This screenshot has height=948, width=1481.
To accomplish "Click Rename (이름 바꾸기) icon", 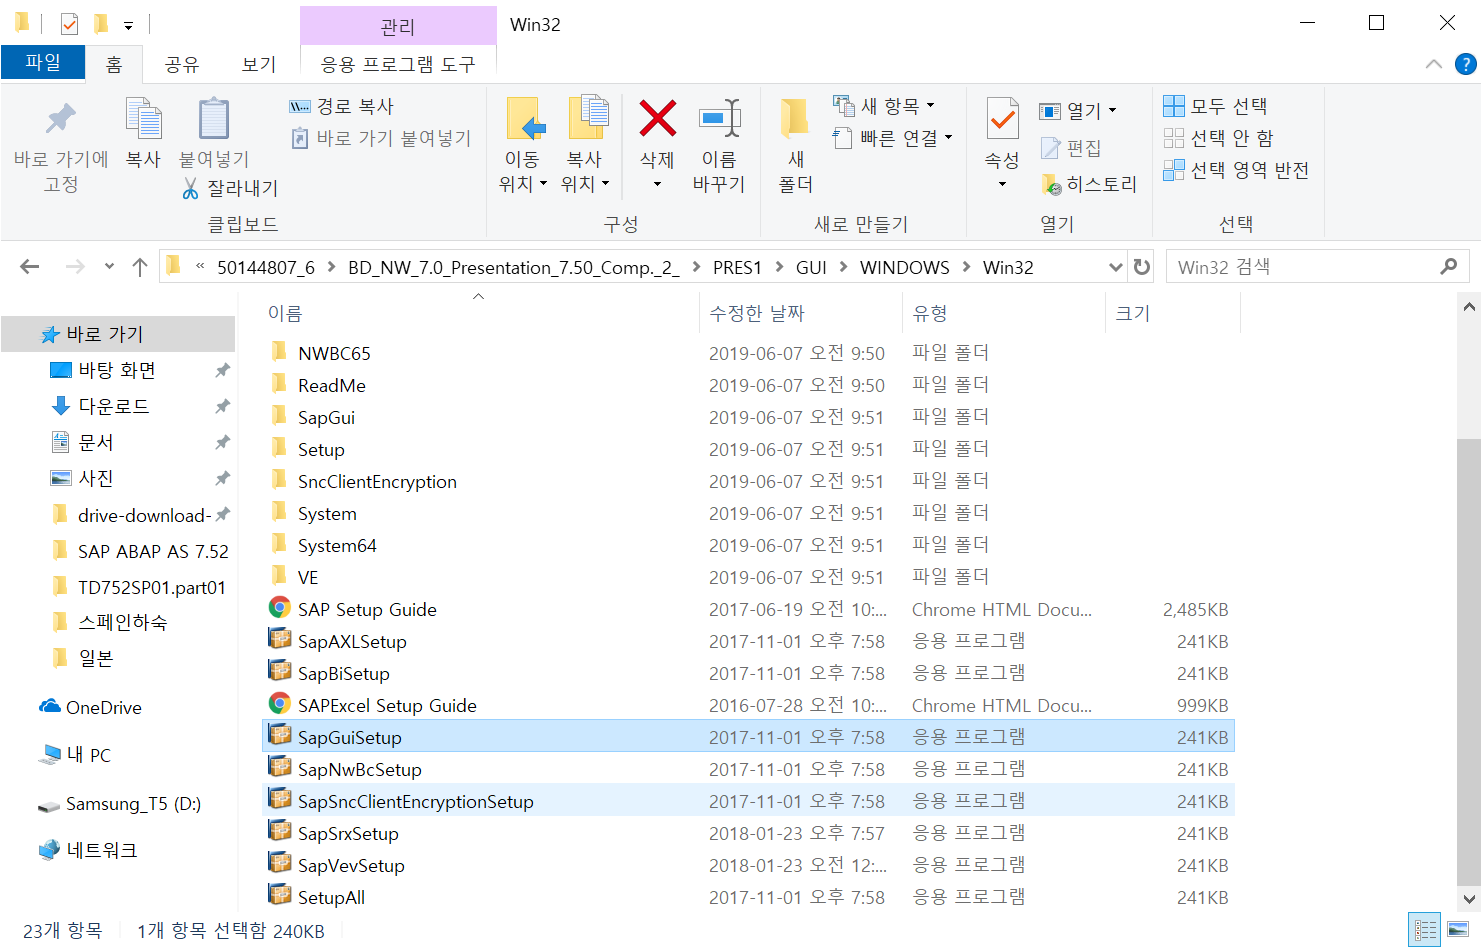I will (719, 118).
